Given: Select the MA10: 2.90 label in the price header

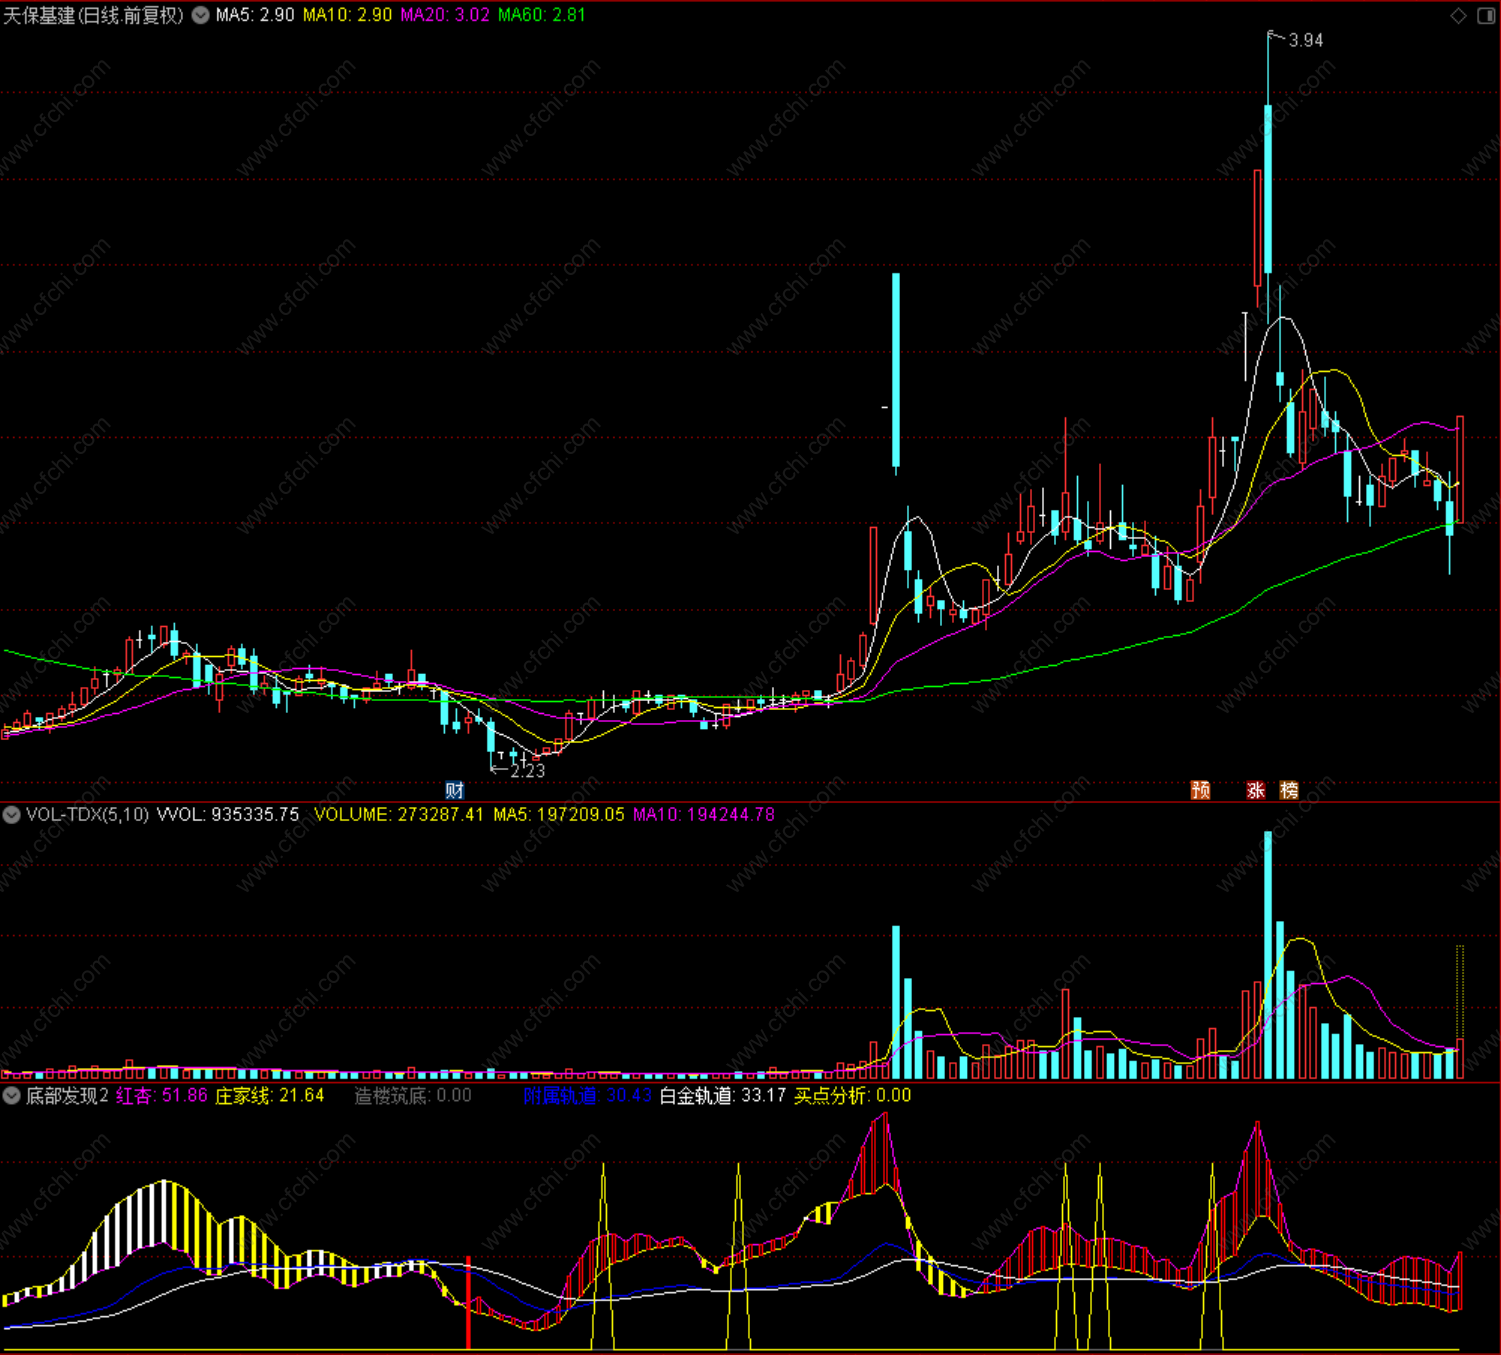Looking at the screenshot, I should click(x=347, y=15).
